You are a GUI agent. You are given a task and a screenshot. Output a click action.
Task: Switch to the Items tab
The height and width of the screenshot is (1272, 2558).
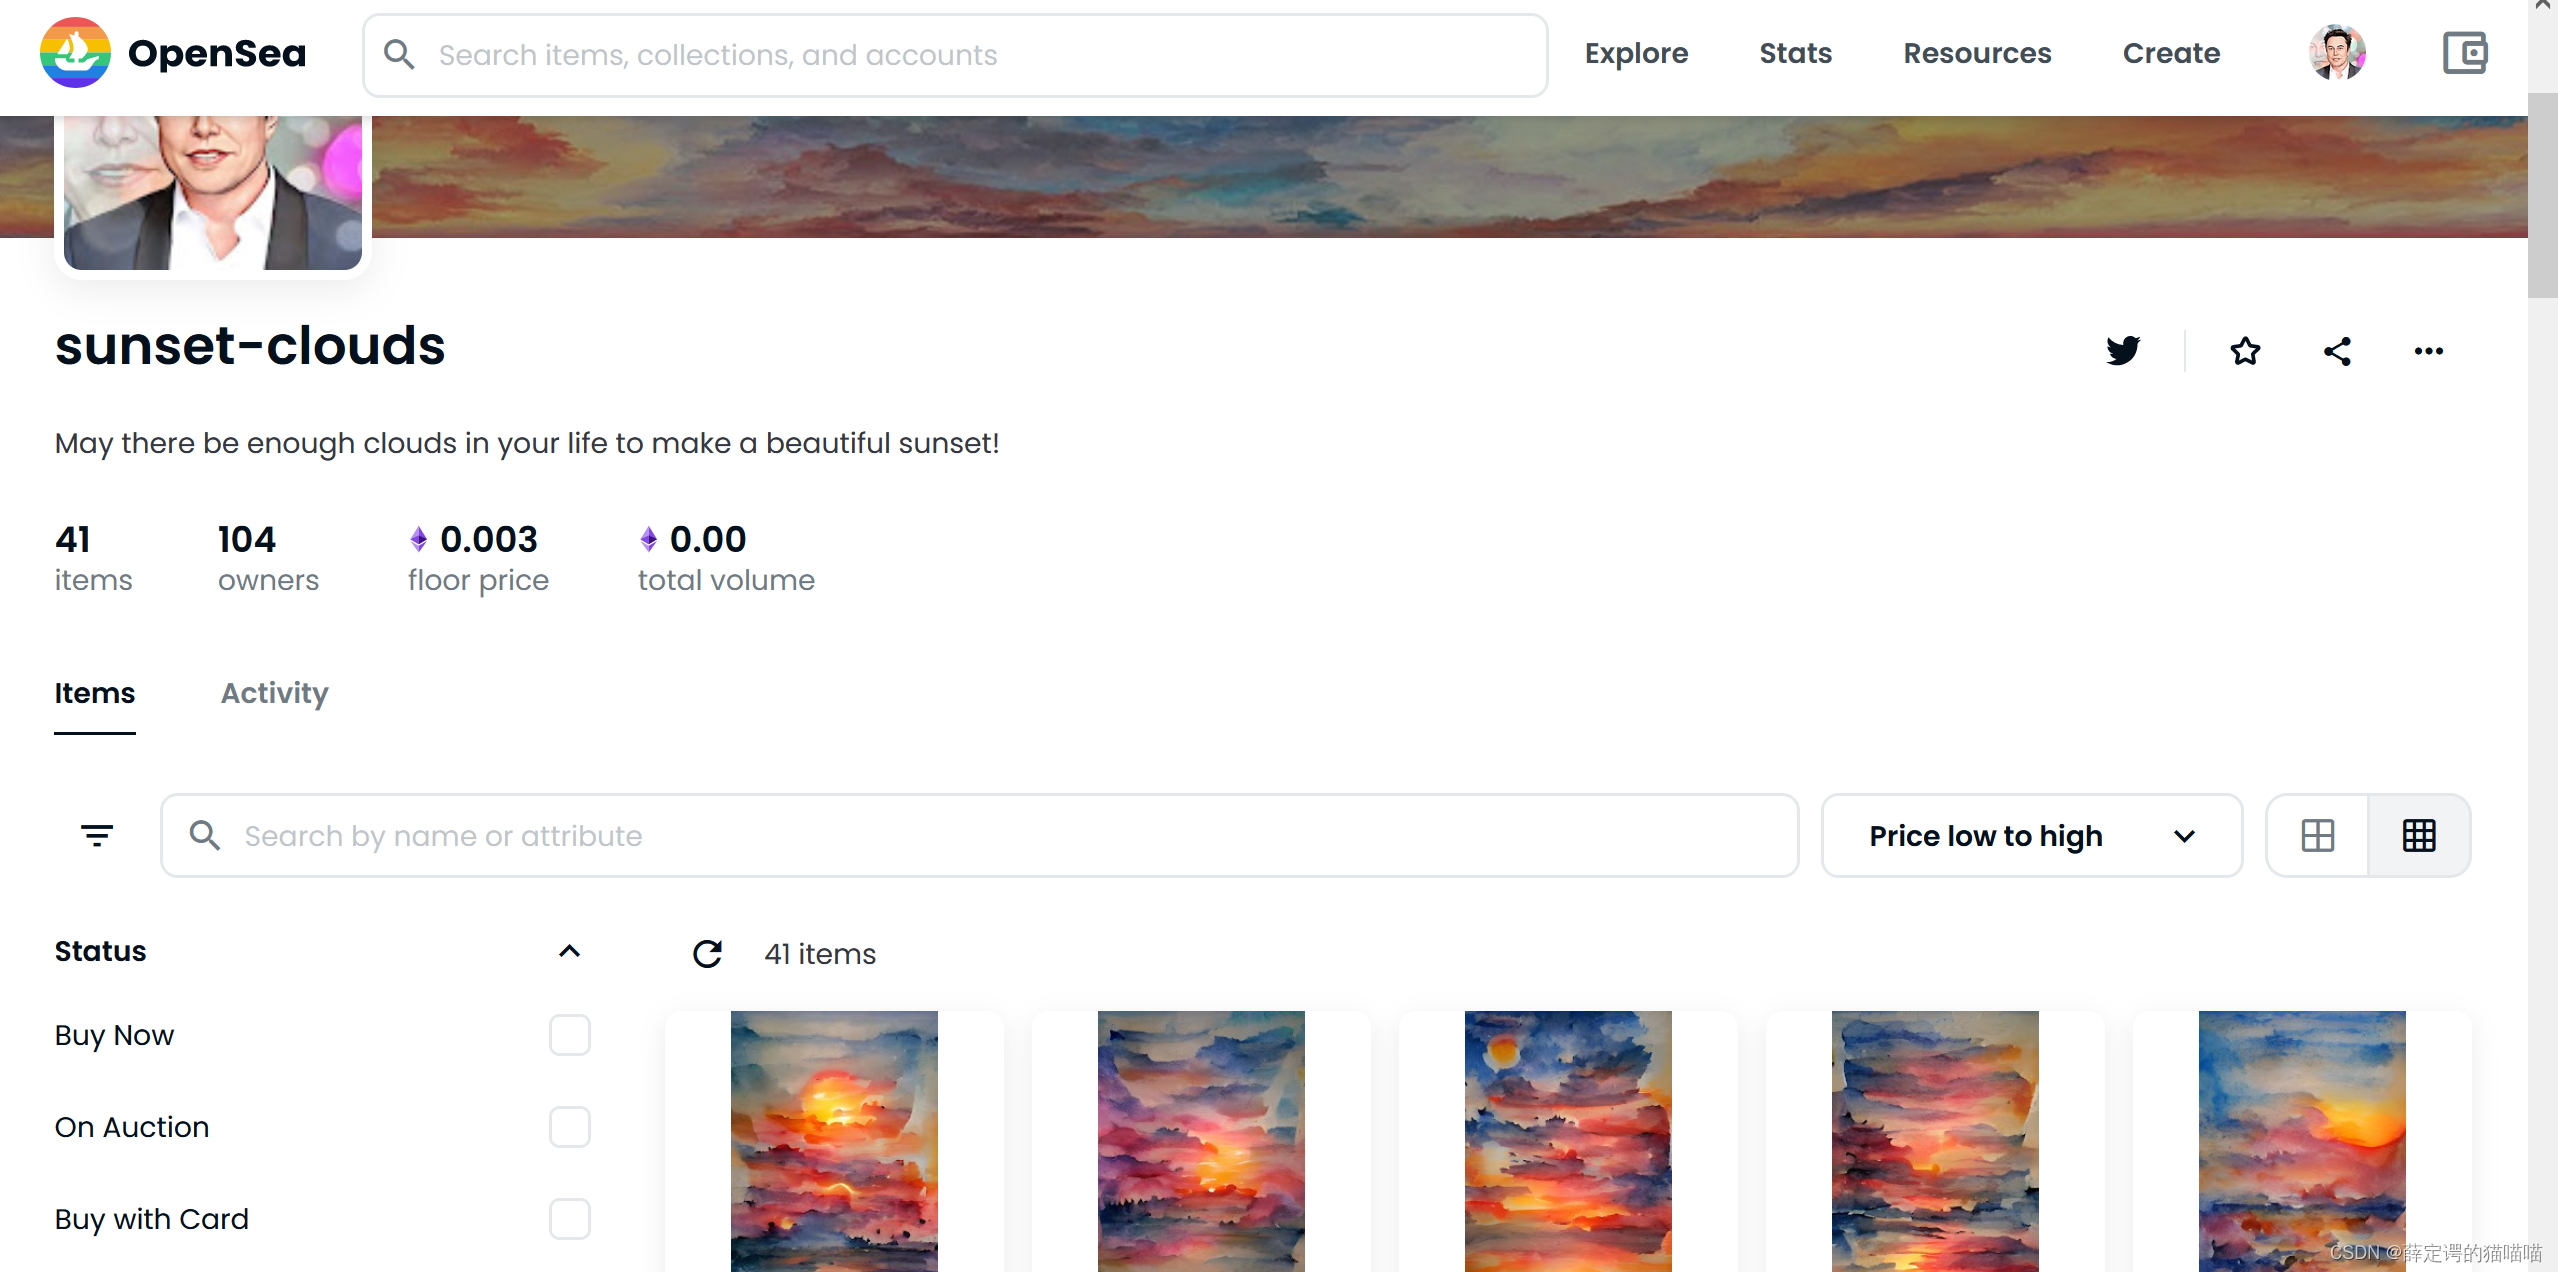pyautogui.click(x=95, y=693)
